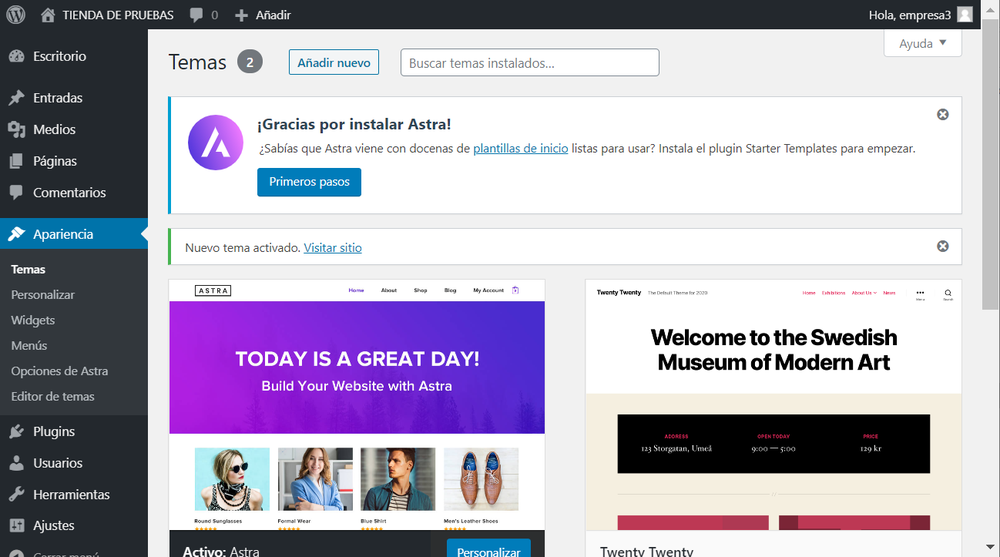Select the Twenty Twenty theme screenshot
This screenshot has height=557, width=1000.
[774, 405]
